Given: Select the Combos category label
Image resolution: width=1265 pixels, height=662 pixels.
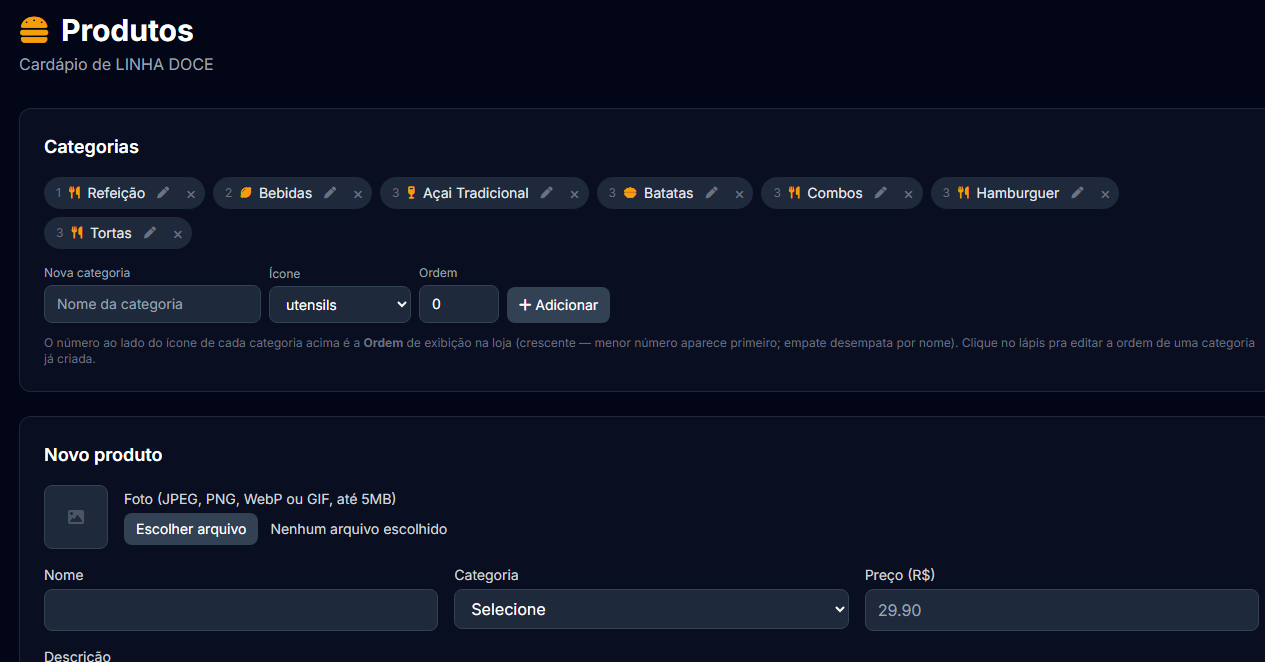Looking at the screenshot, I should [x=835, y=193].
